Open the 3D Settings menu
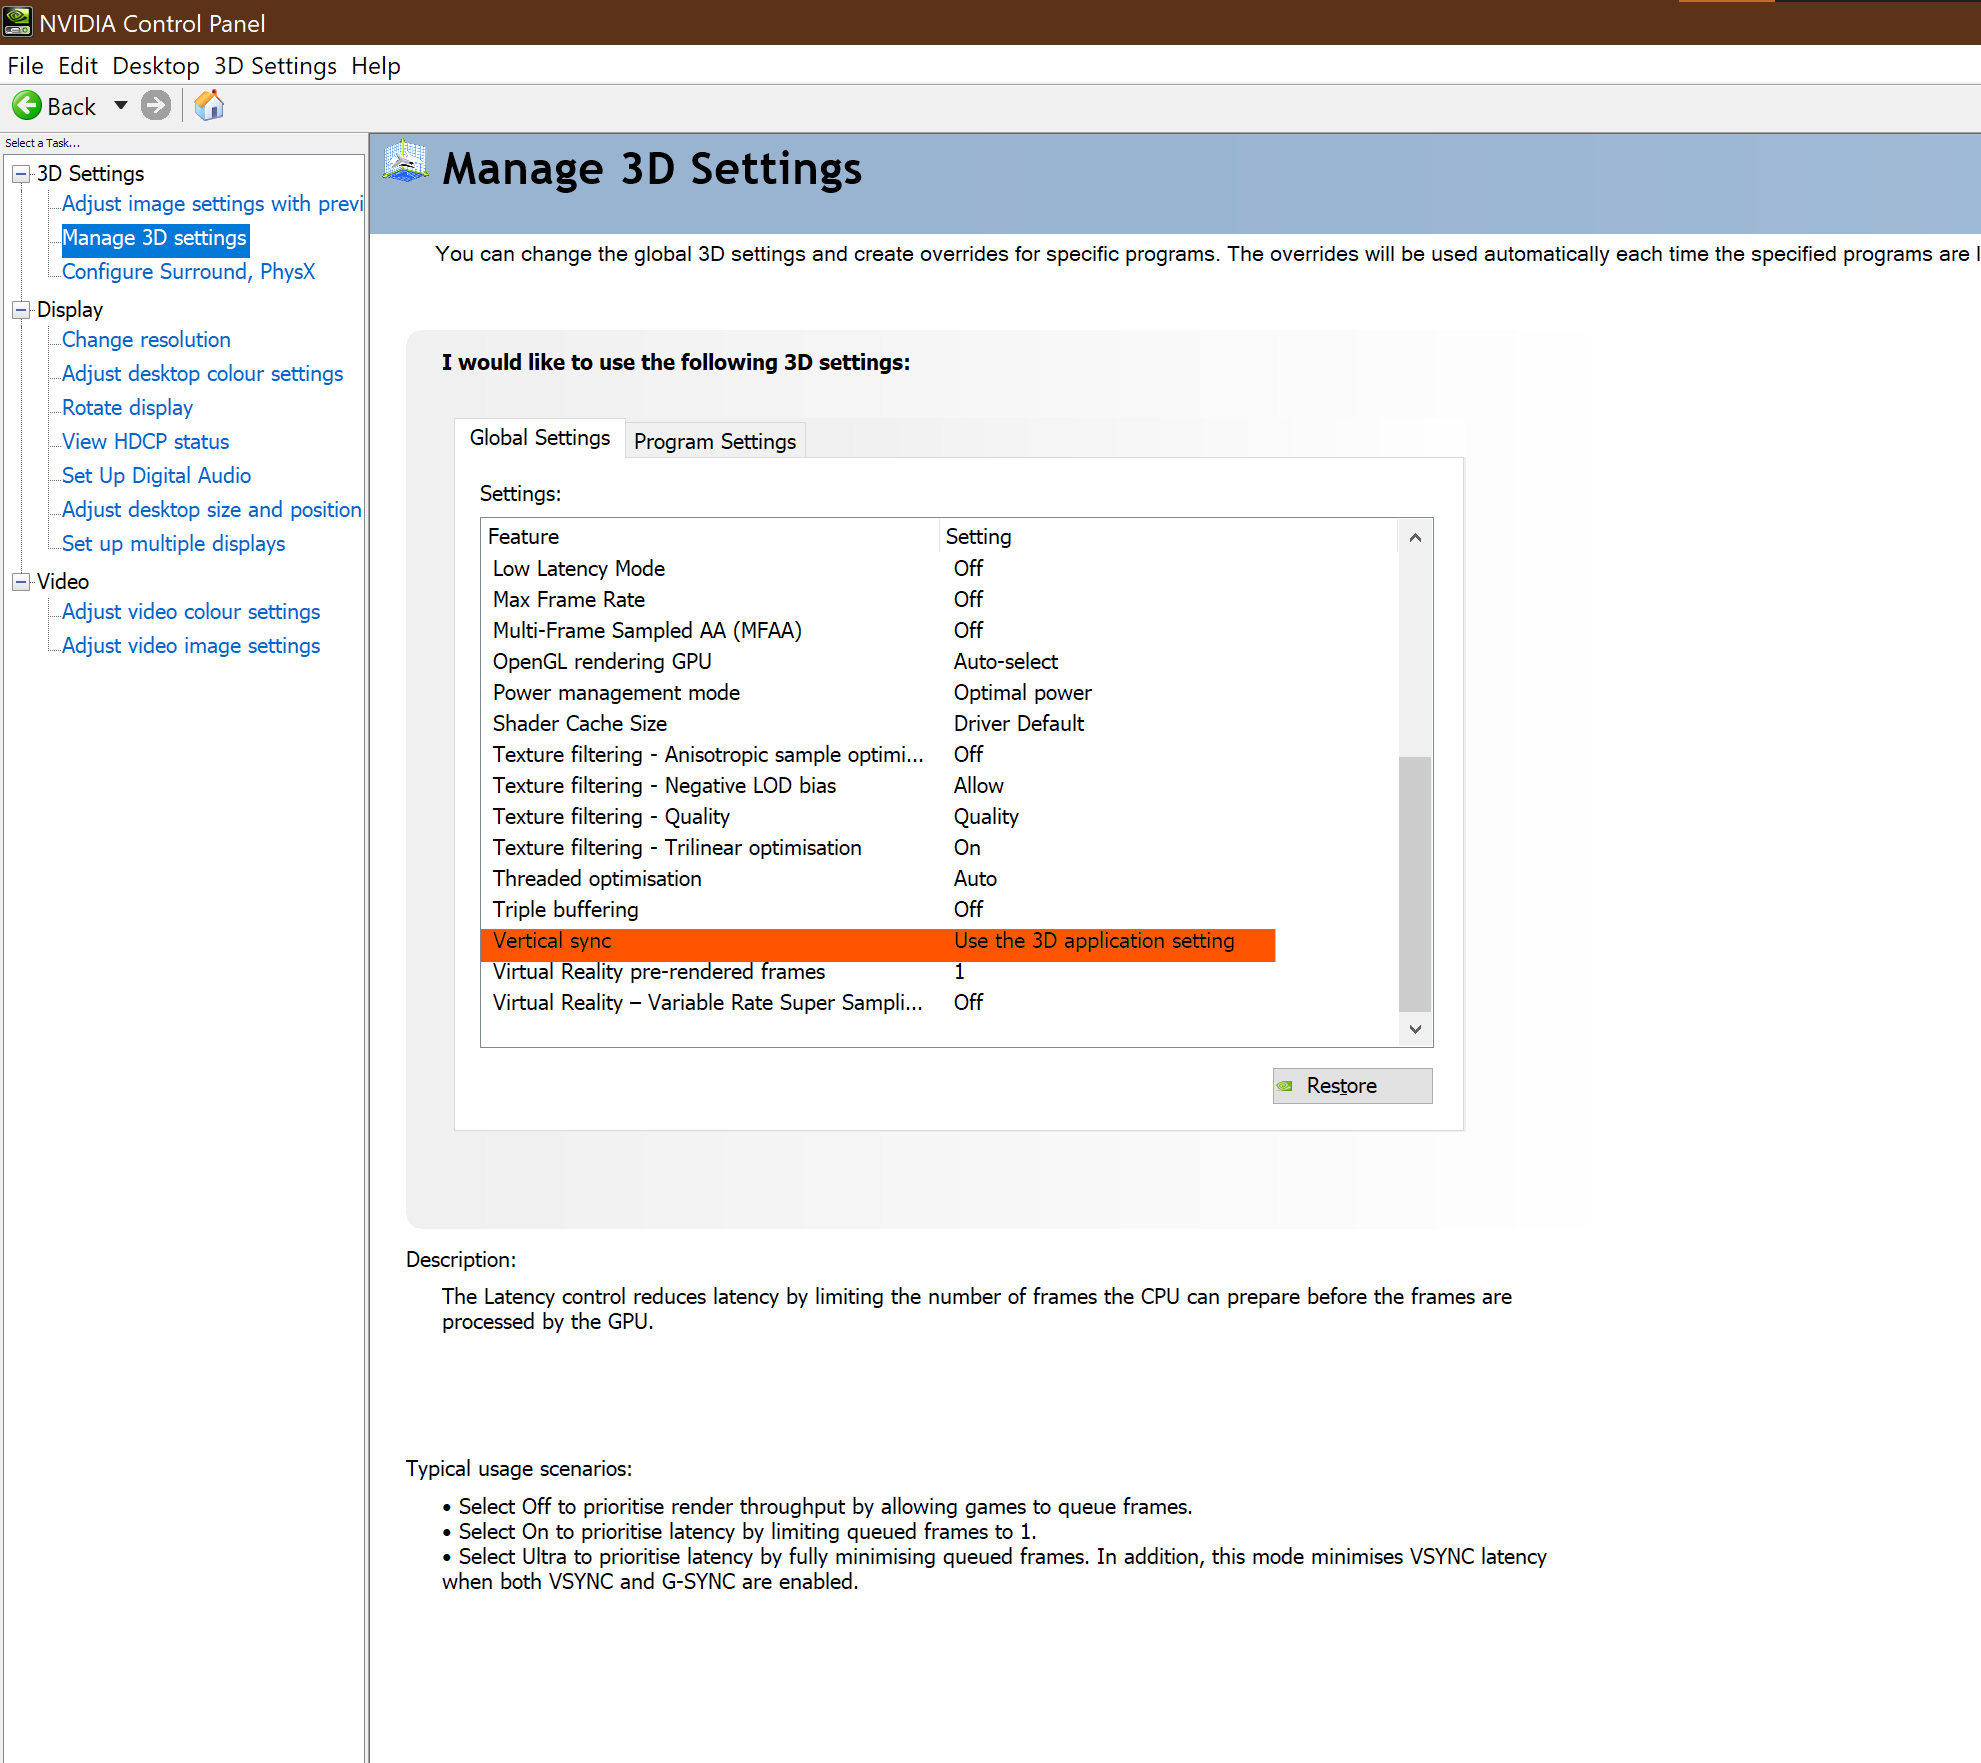Image resolution: width=1981 pixels, height=1763 pixels. tap(275, 66)
